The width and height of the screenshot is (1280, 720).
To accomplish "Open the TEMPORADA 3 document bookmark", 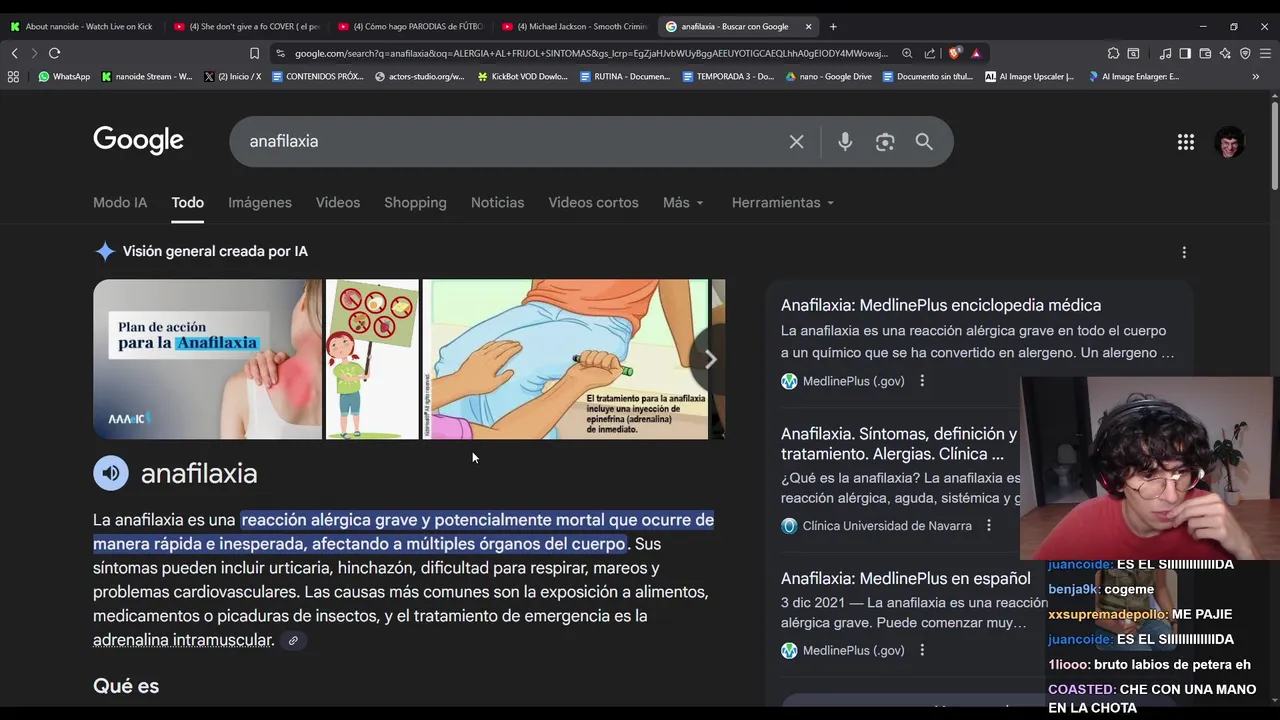I will [728, 76].
